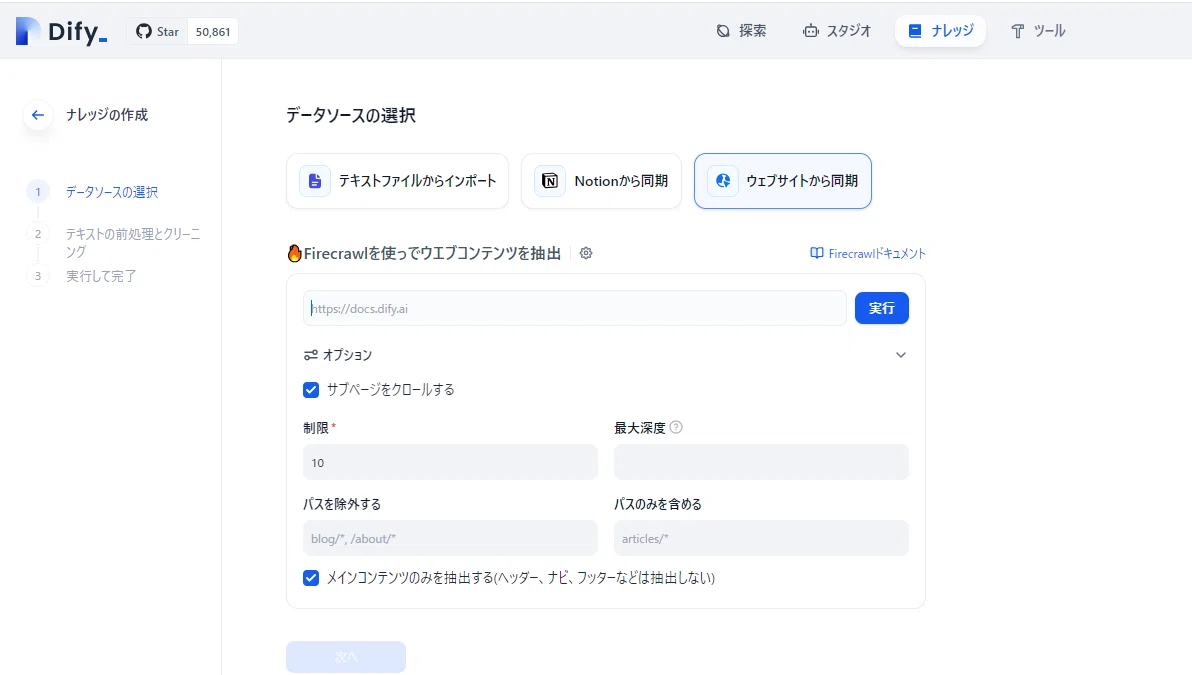Click the ナレッジの作成 heading

(x=107, y=115)
